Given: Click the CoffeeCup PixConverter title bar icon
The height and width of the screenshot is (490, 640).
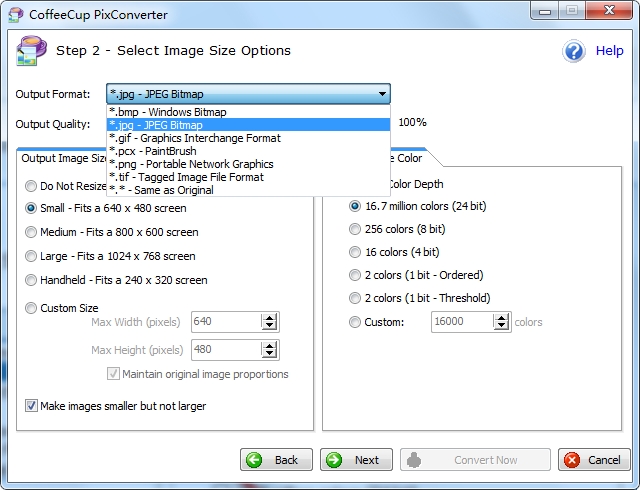Looking at the screenshot, I should [14, 11].
